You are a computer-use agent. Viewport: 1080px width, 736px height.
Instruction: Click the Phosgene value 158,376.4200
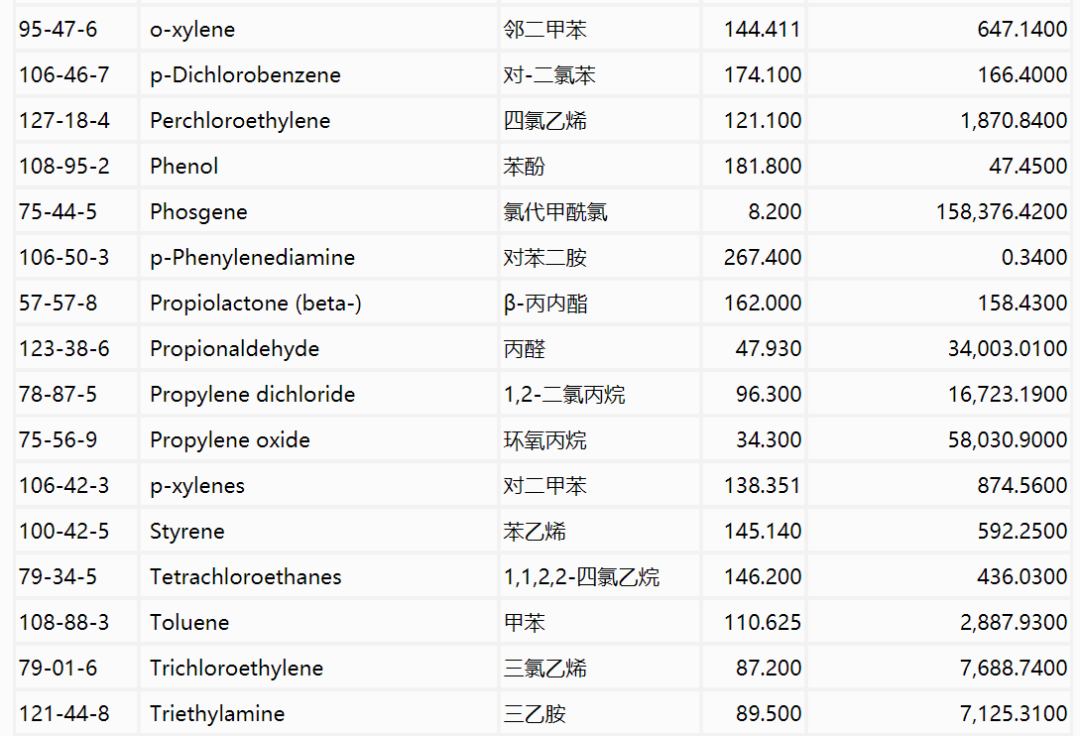(x=1001, y=212)
